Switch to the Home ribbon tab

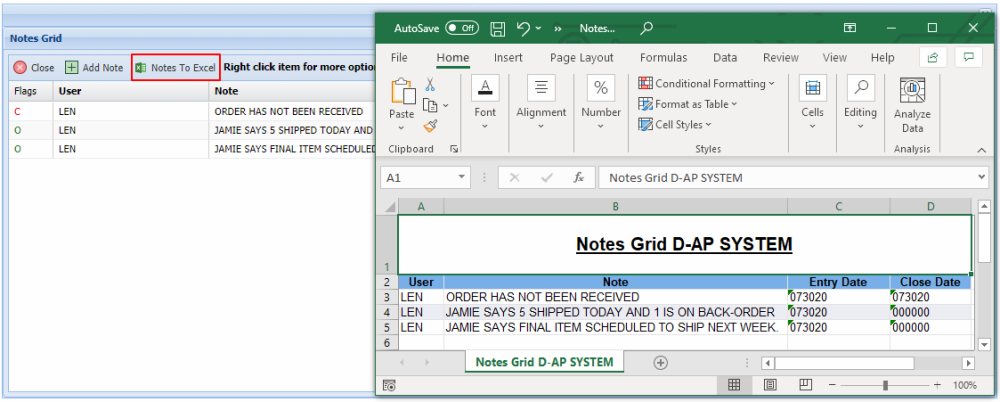453,57
